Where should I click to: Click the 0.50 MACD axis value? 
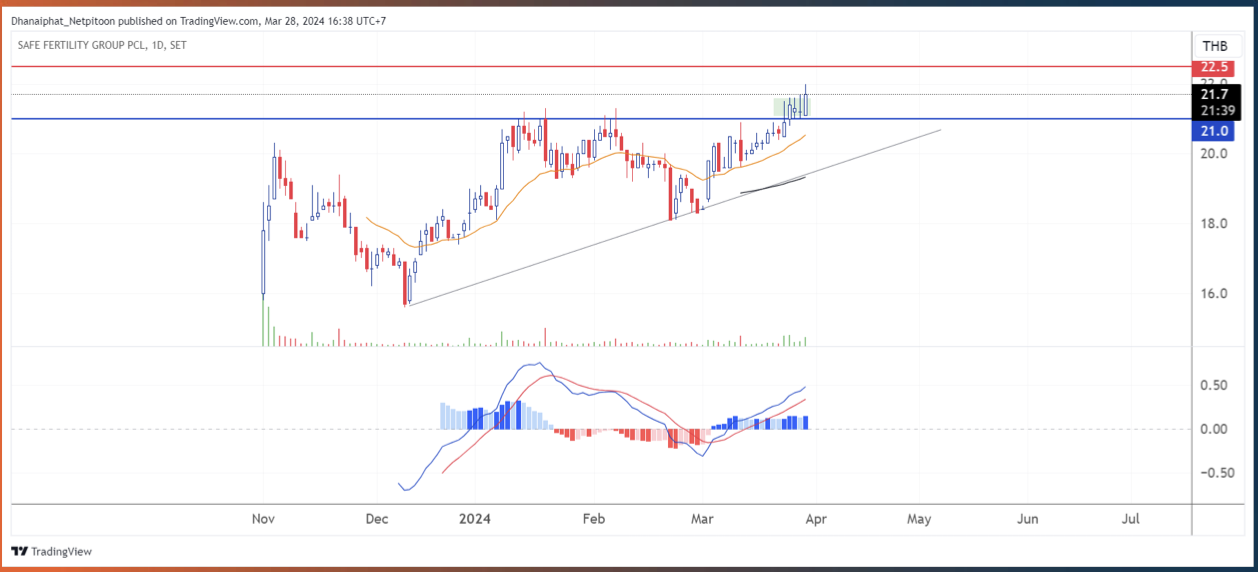(x=1213, y=385)
